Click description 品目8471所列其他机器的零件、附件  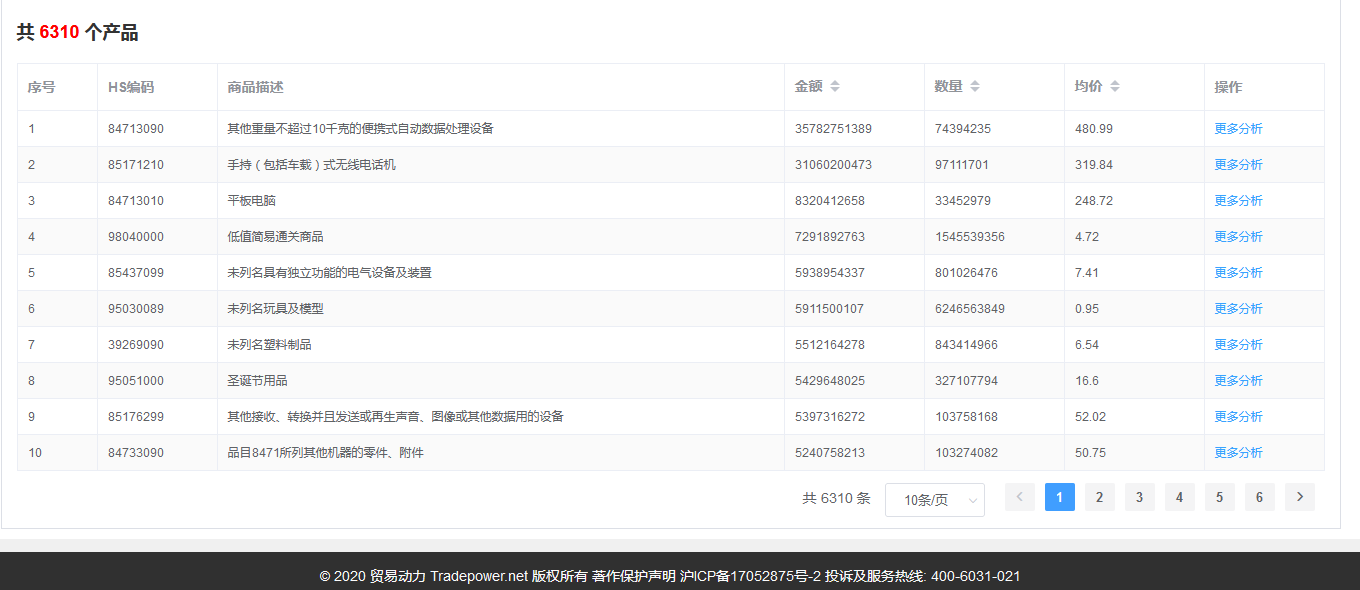325,453
